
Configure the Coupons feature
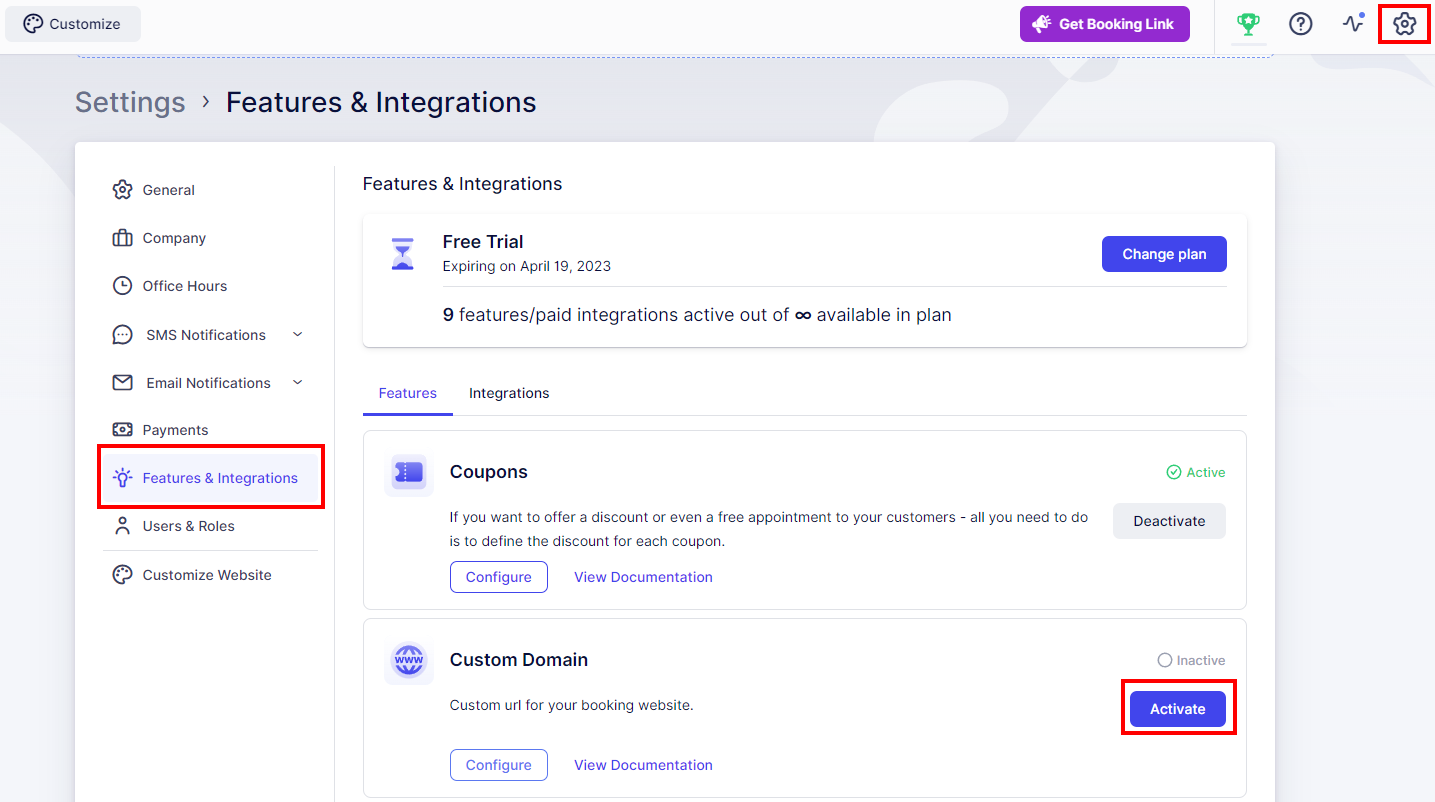click(499, 577)
